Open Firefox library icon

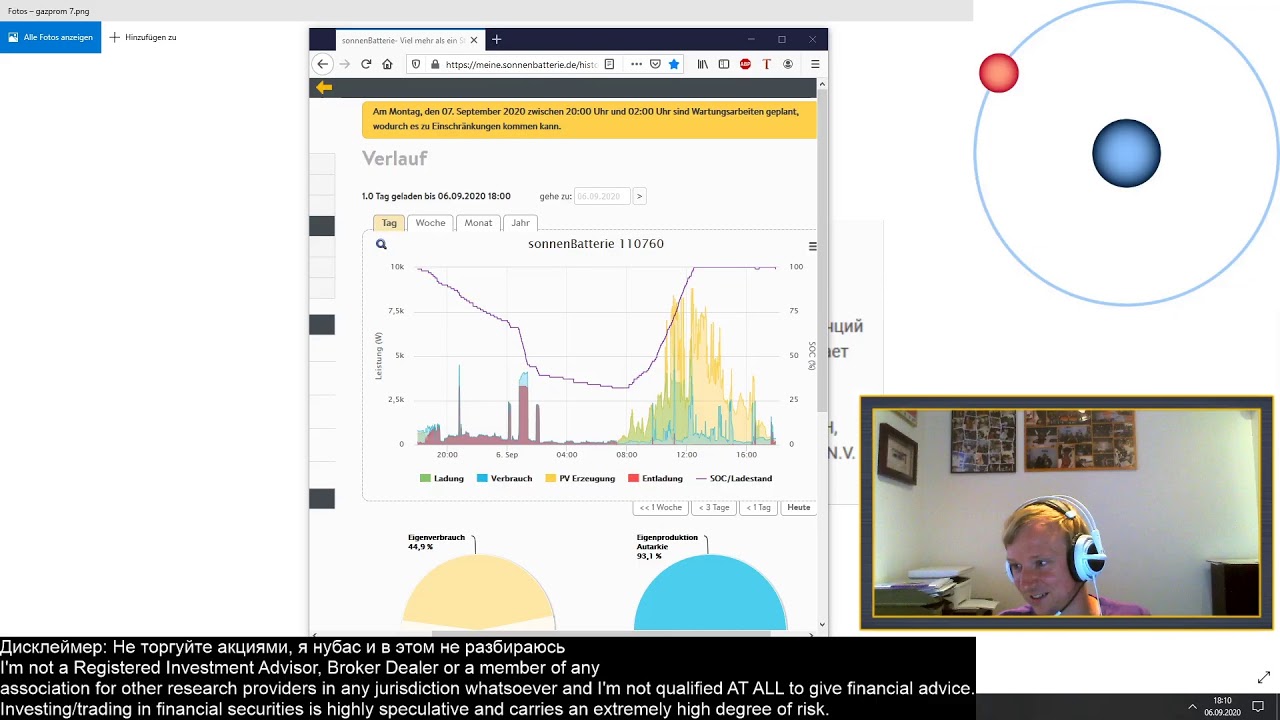(x=703, y=64)
